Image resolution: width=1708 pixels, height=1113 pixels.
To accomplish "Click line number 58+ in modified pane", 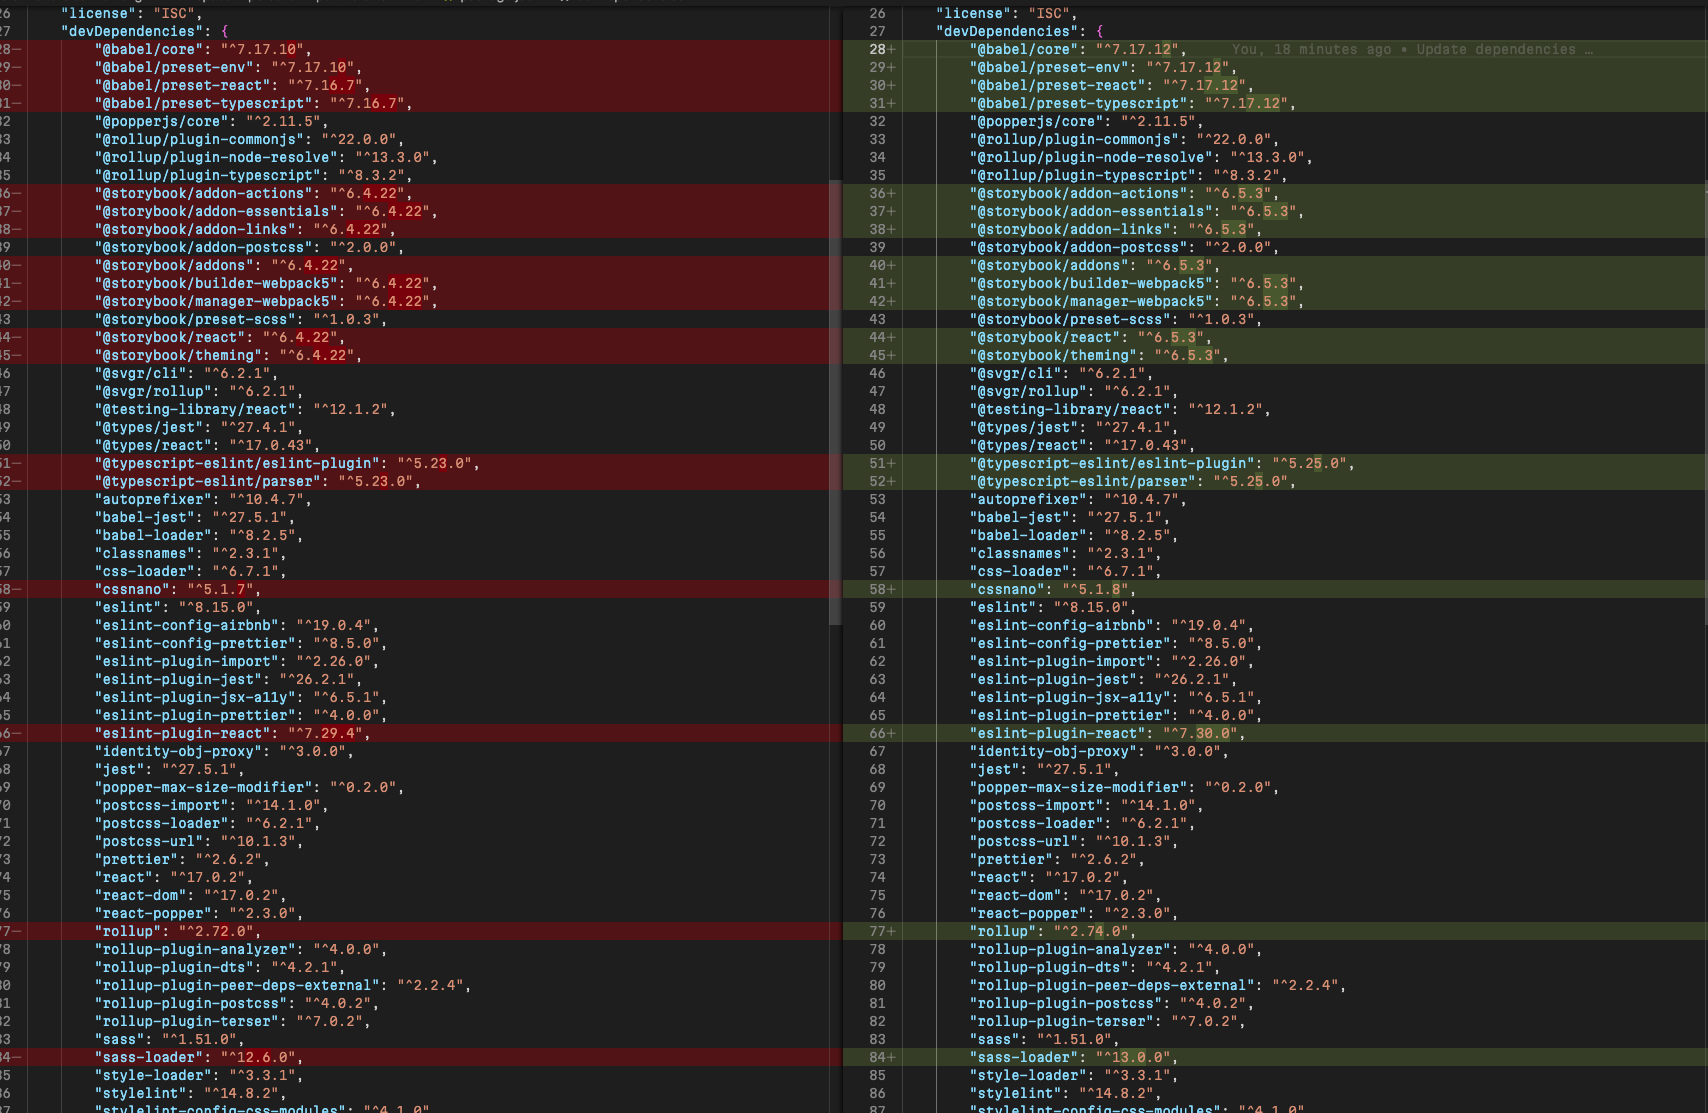I will coord(881,589).
